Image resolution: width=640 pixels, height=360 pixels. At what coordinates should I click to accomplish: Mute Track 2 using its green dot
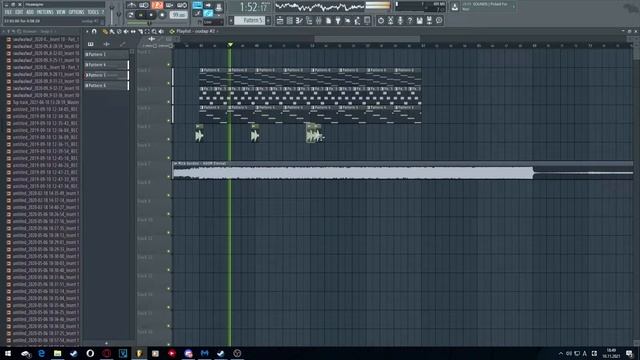[169, 83]
